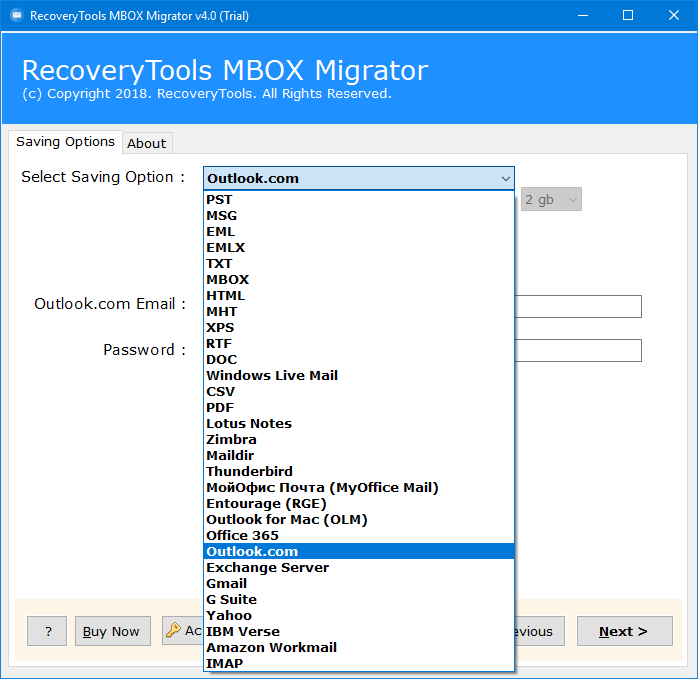Choose MSG from the saving list

tap(359, 215)
